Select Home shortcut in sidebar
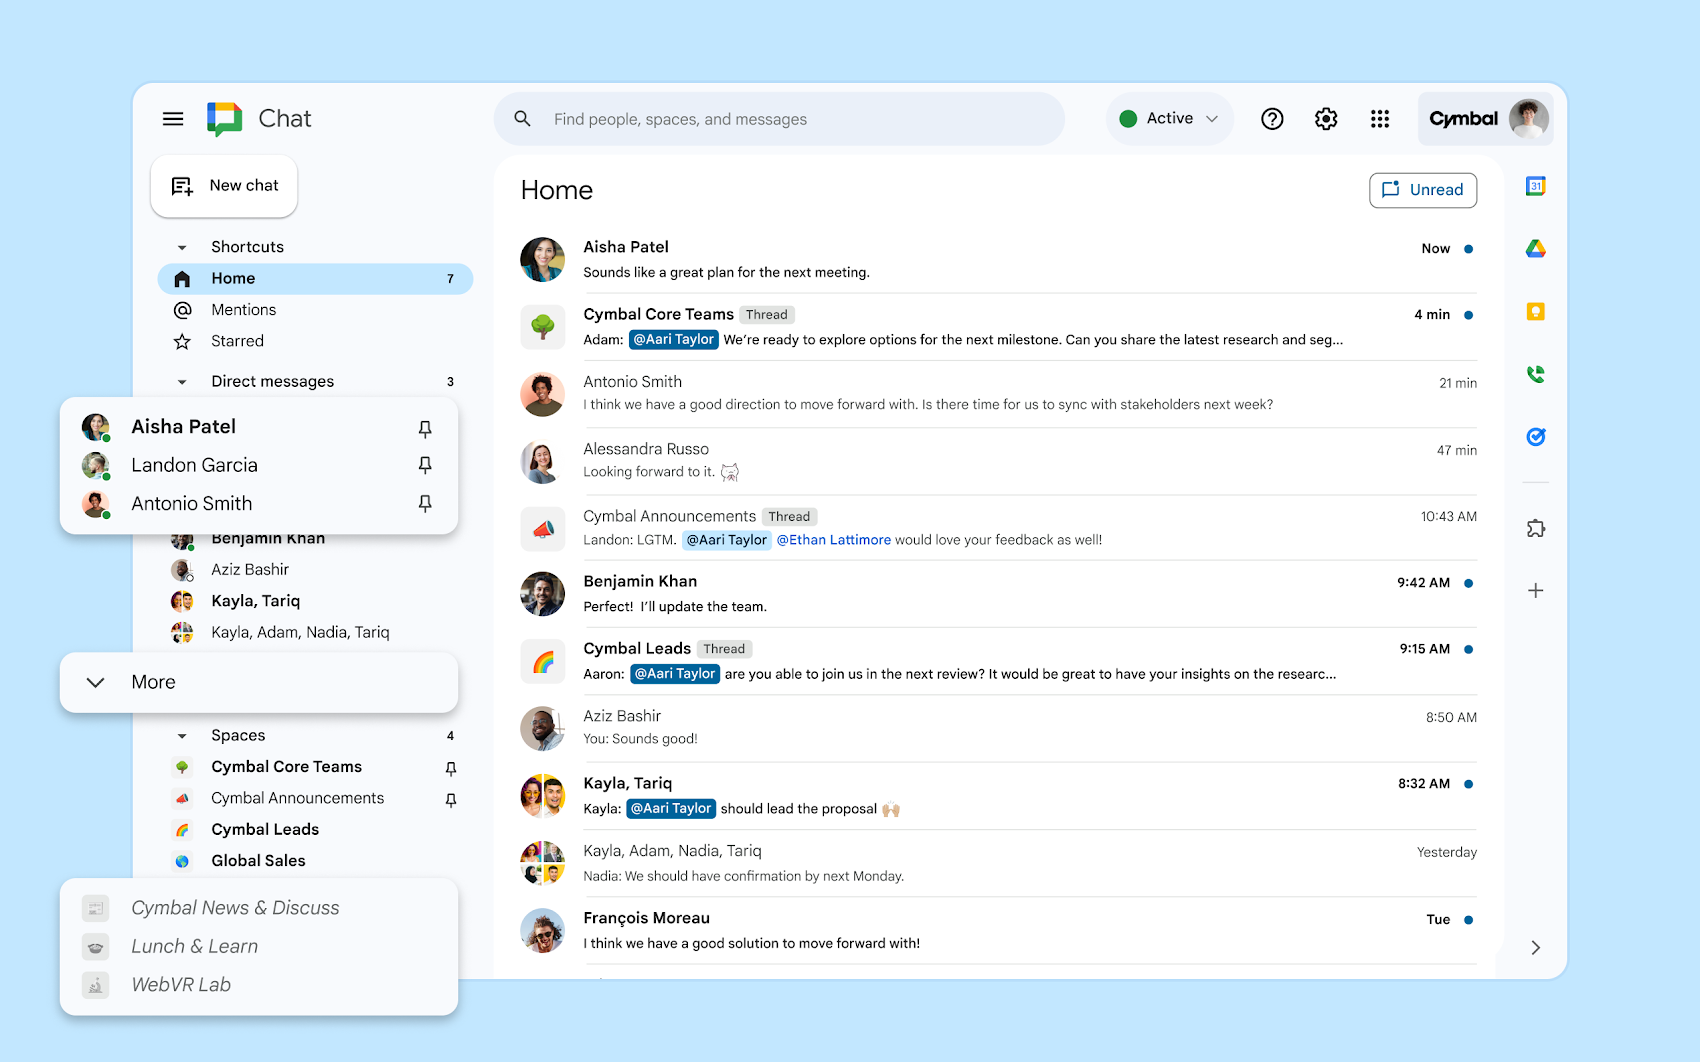The width and height of the screenshot is (1700, 1062). click(x=315, y=279)
